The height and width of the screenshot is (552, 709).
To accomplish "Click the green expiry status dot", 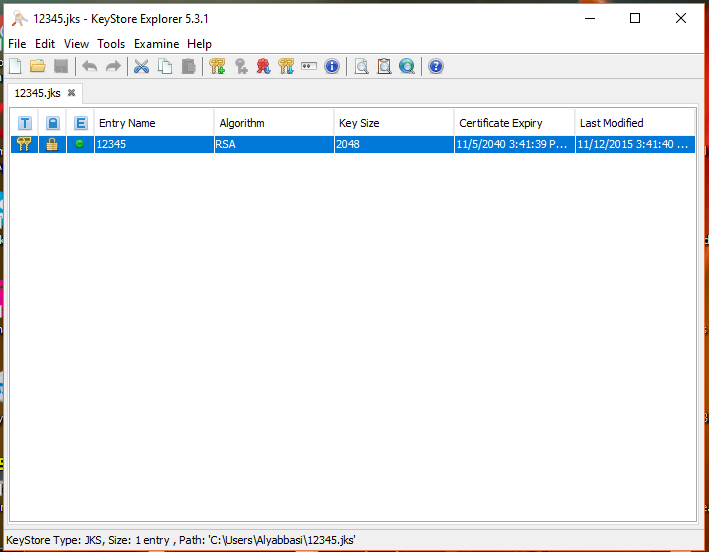I will click(80, 144).
